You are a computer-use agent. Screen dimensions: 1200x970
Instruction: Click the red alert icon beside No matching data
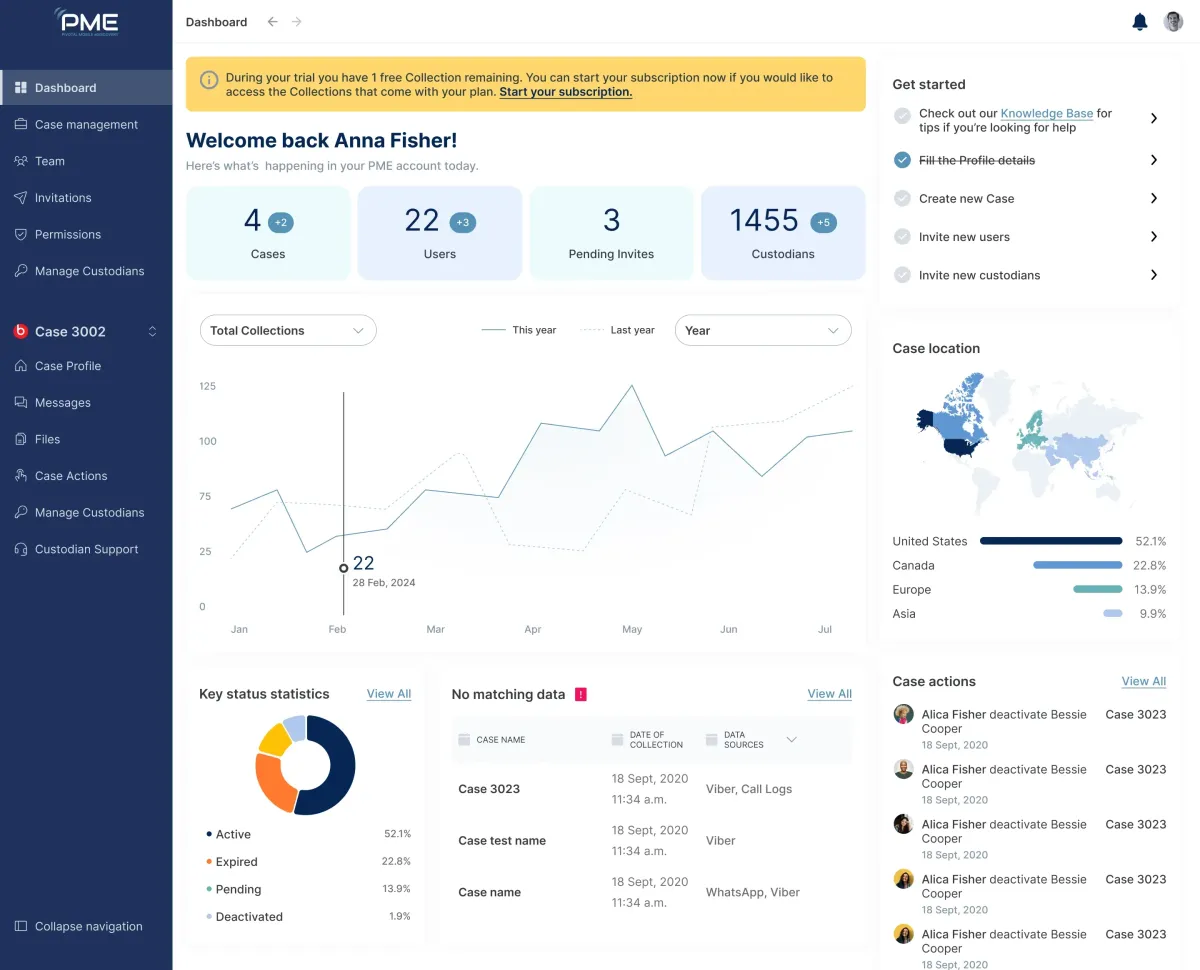pos(581,694)
